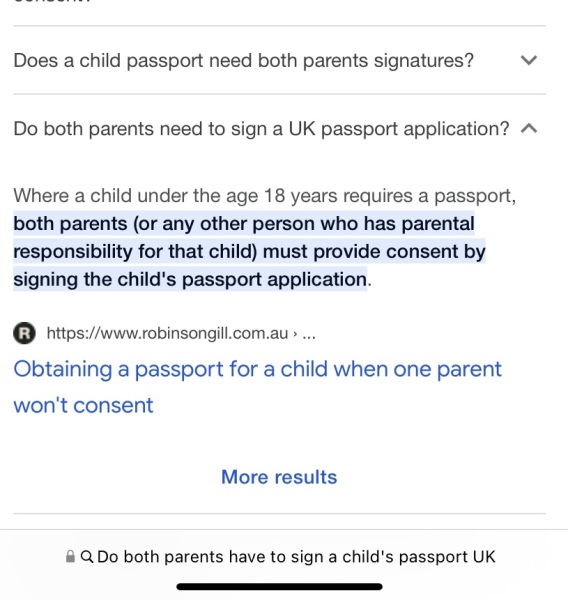Tap 'signing the child's passport application' highlighted line

[190, 279]
